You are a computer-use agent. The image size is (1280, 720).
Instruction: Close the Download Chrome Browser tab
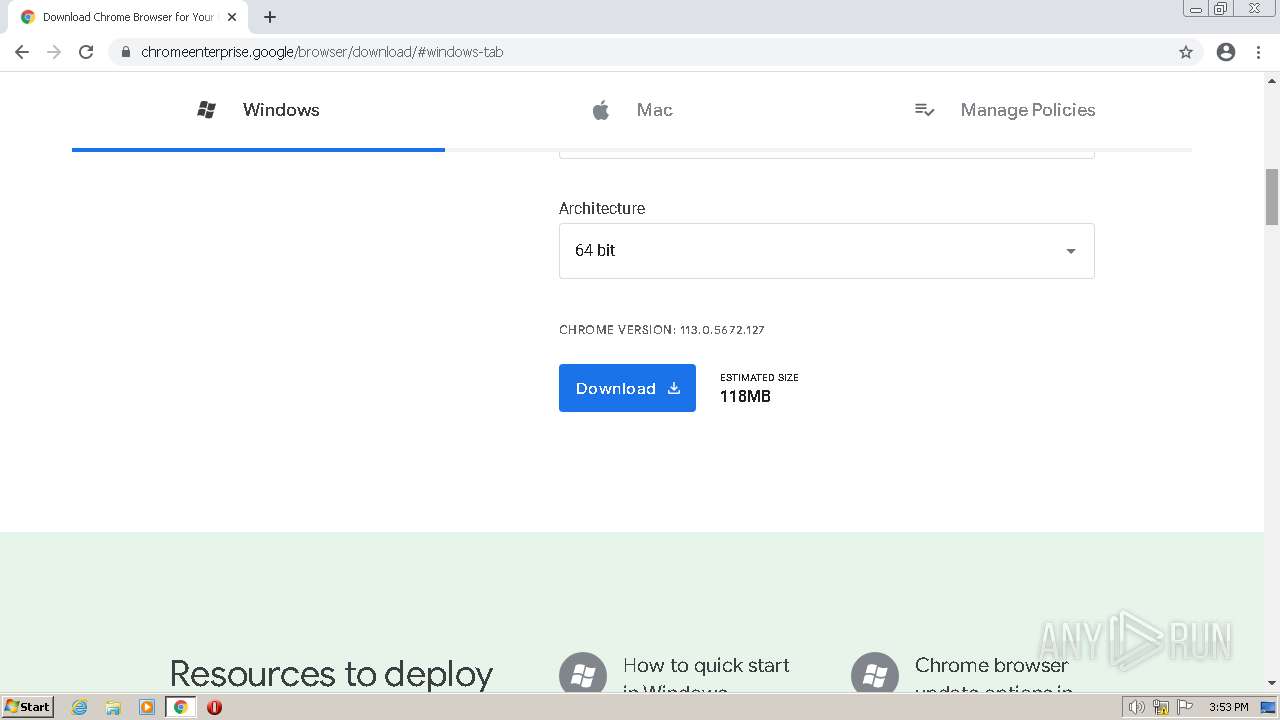coord(232,17)
